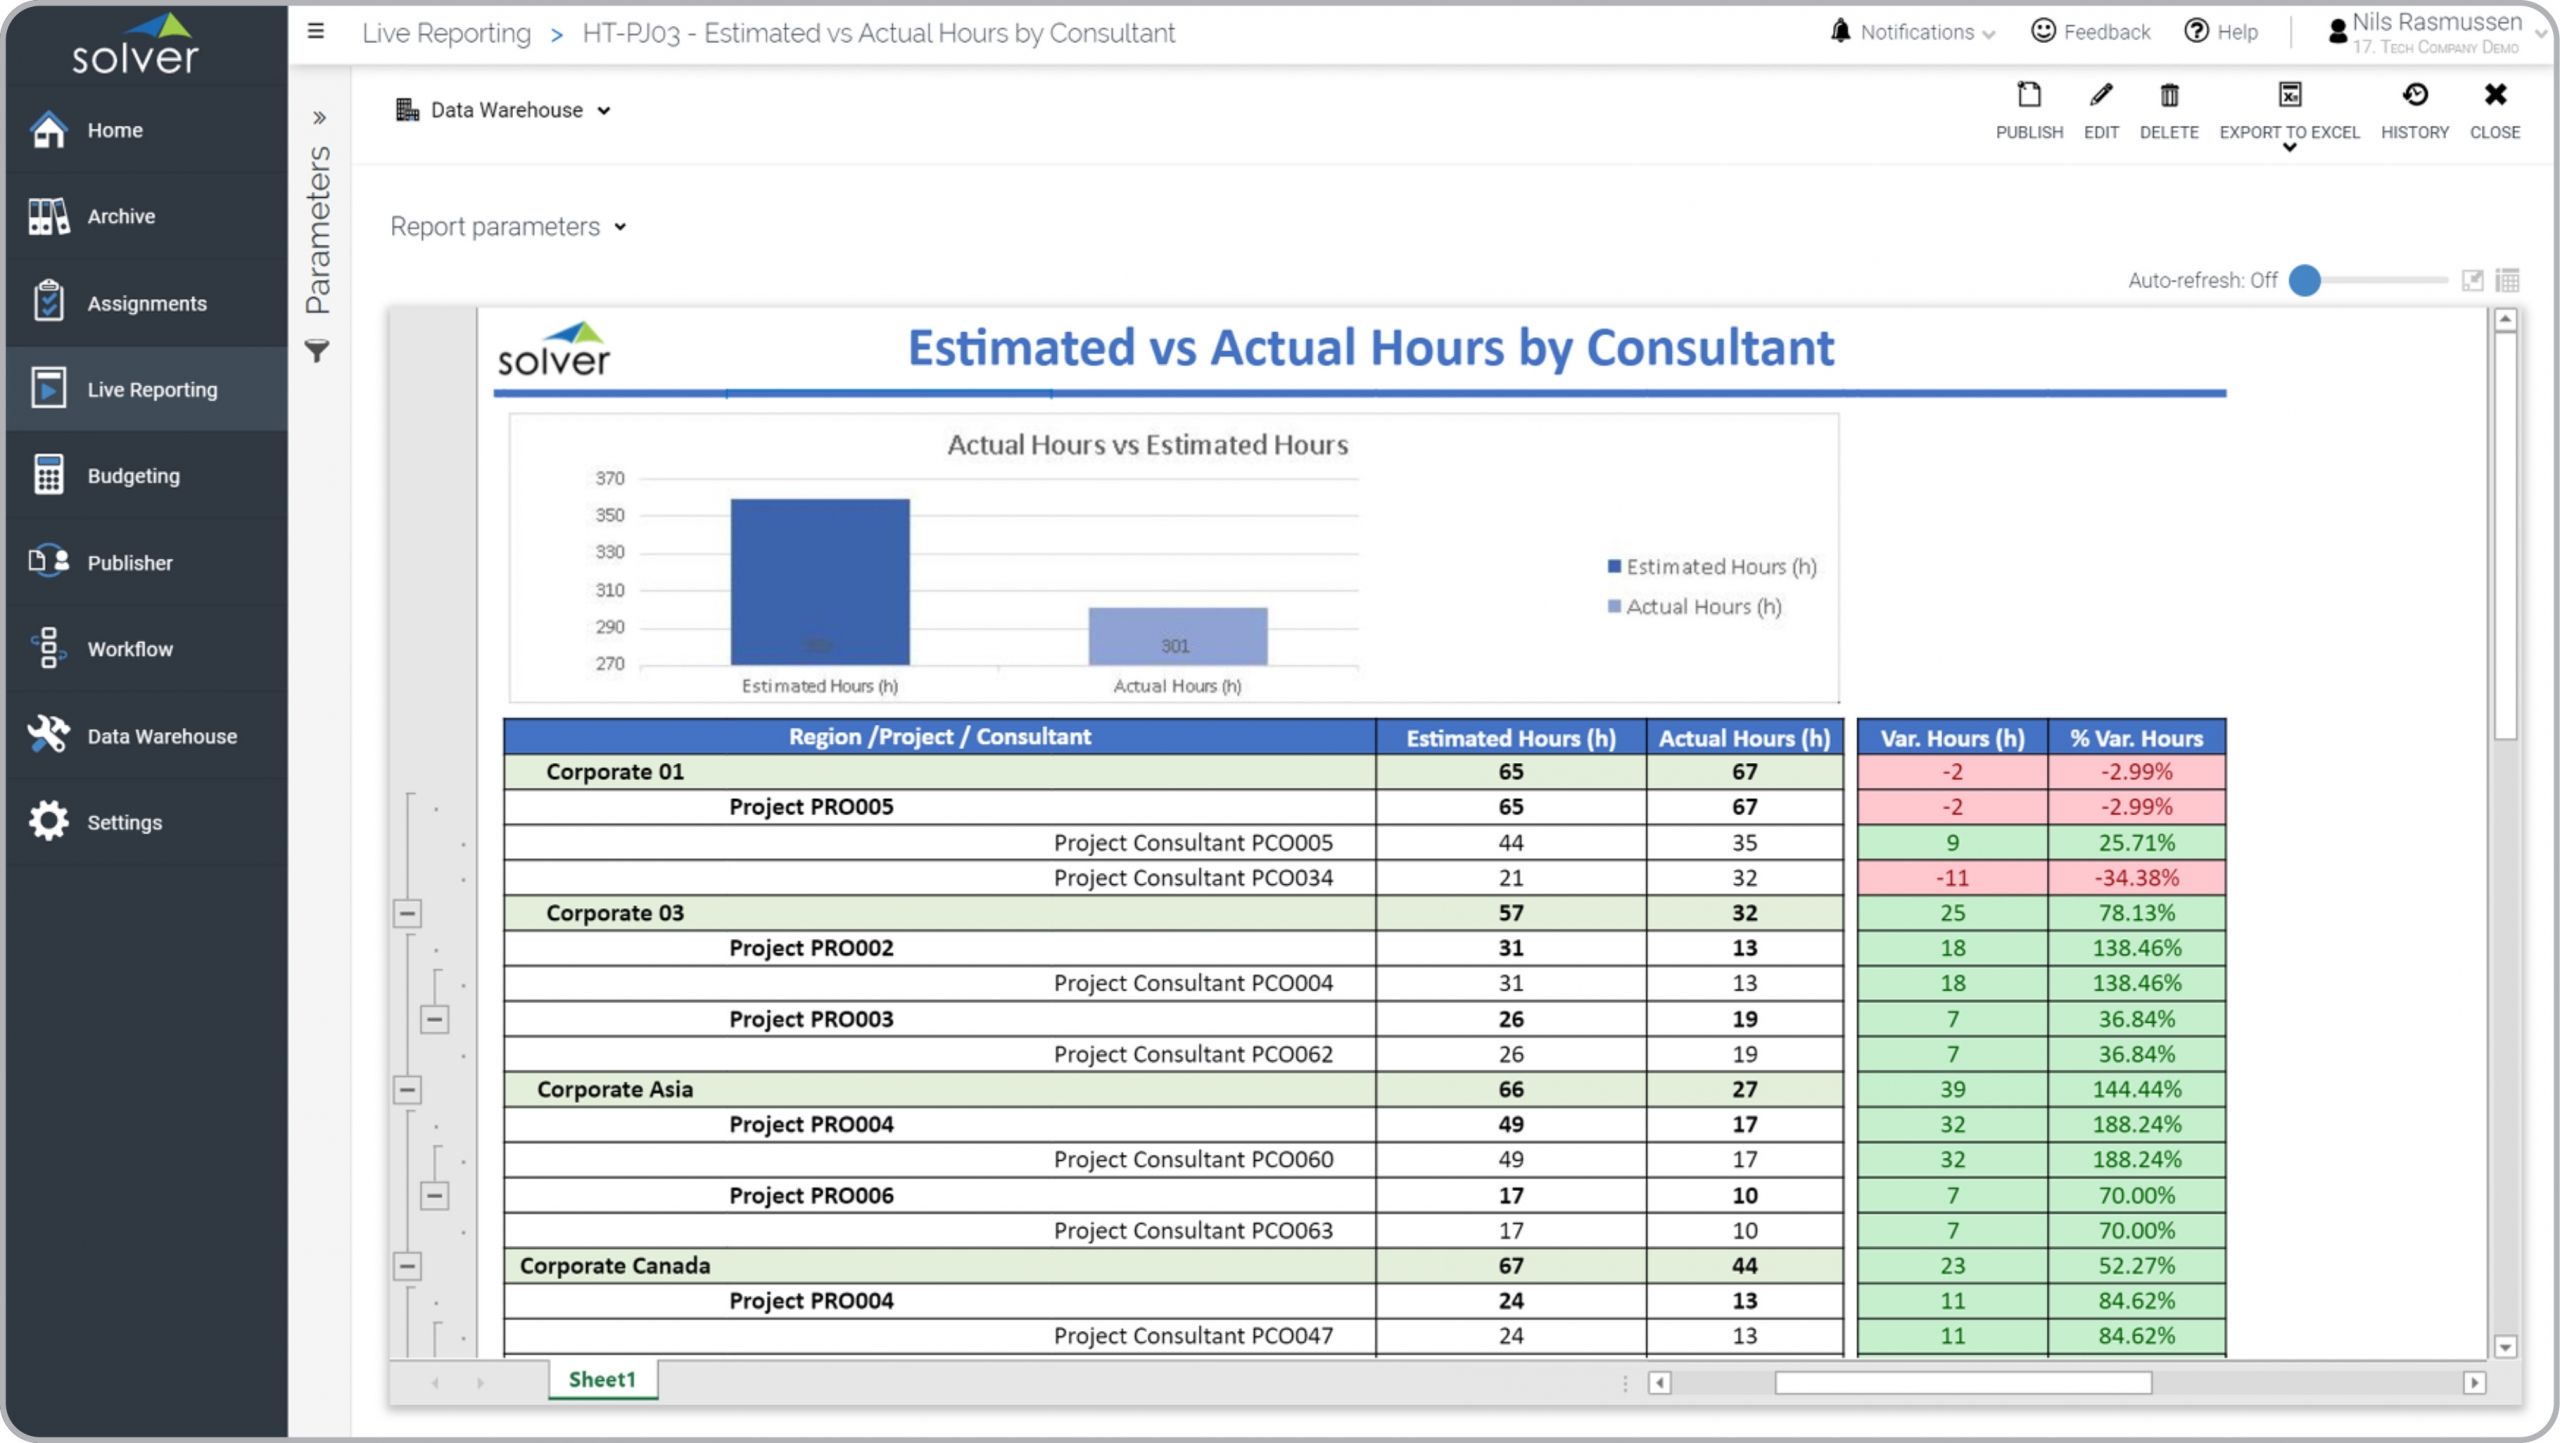Open the History icon

[x=2414, y=96]
